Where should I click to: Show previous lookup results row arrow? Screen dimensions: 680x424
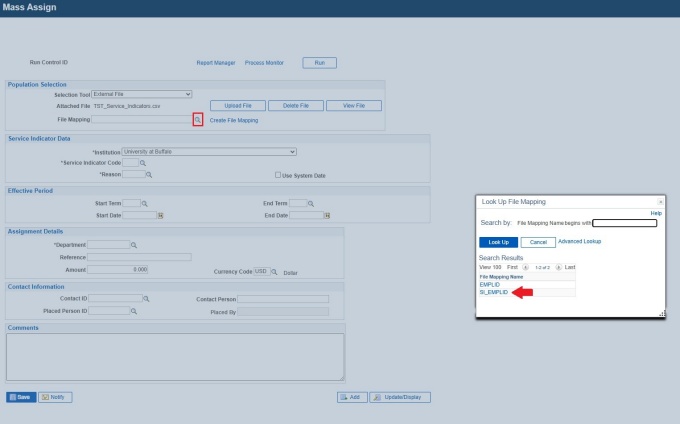(x=526, y=268)
